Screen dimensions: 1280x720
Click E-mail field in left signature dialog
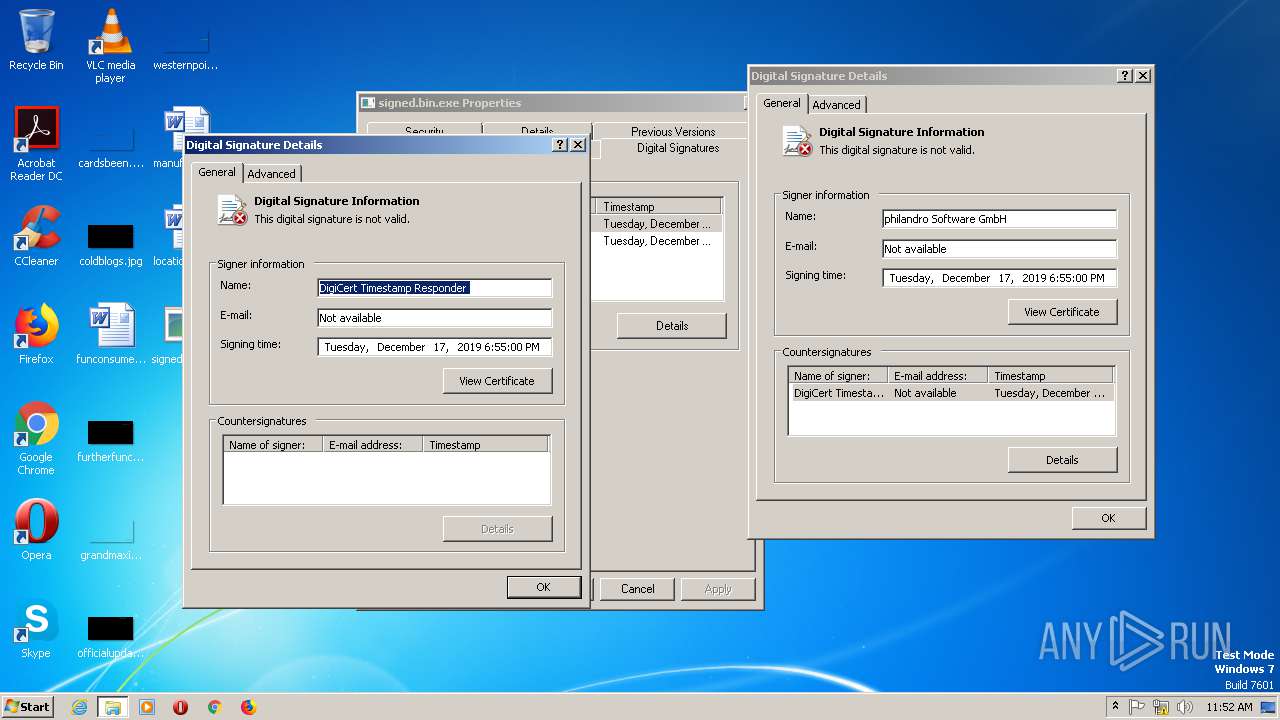(x=435, y=318)
